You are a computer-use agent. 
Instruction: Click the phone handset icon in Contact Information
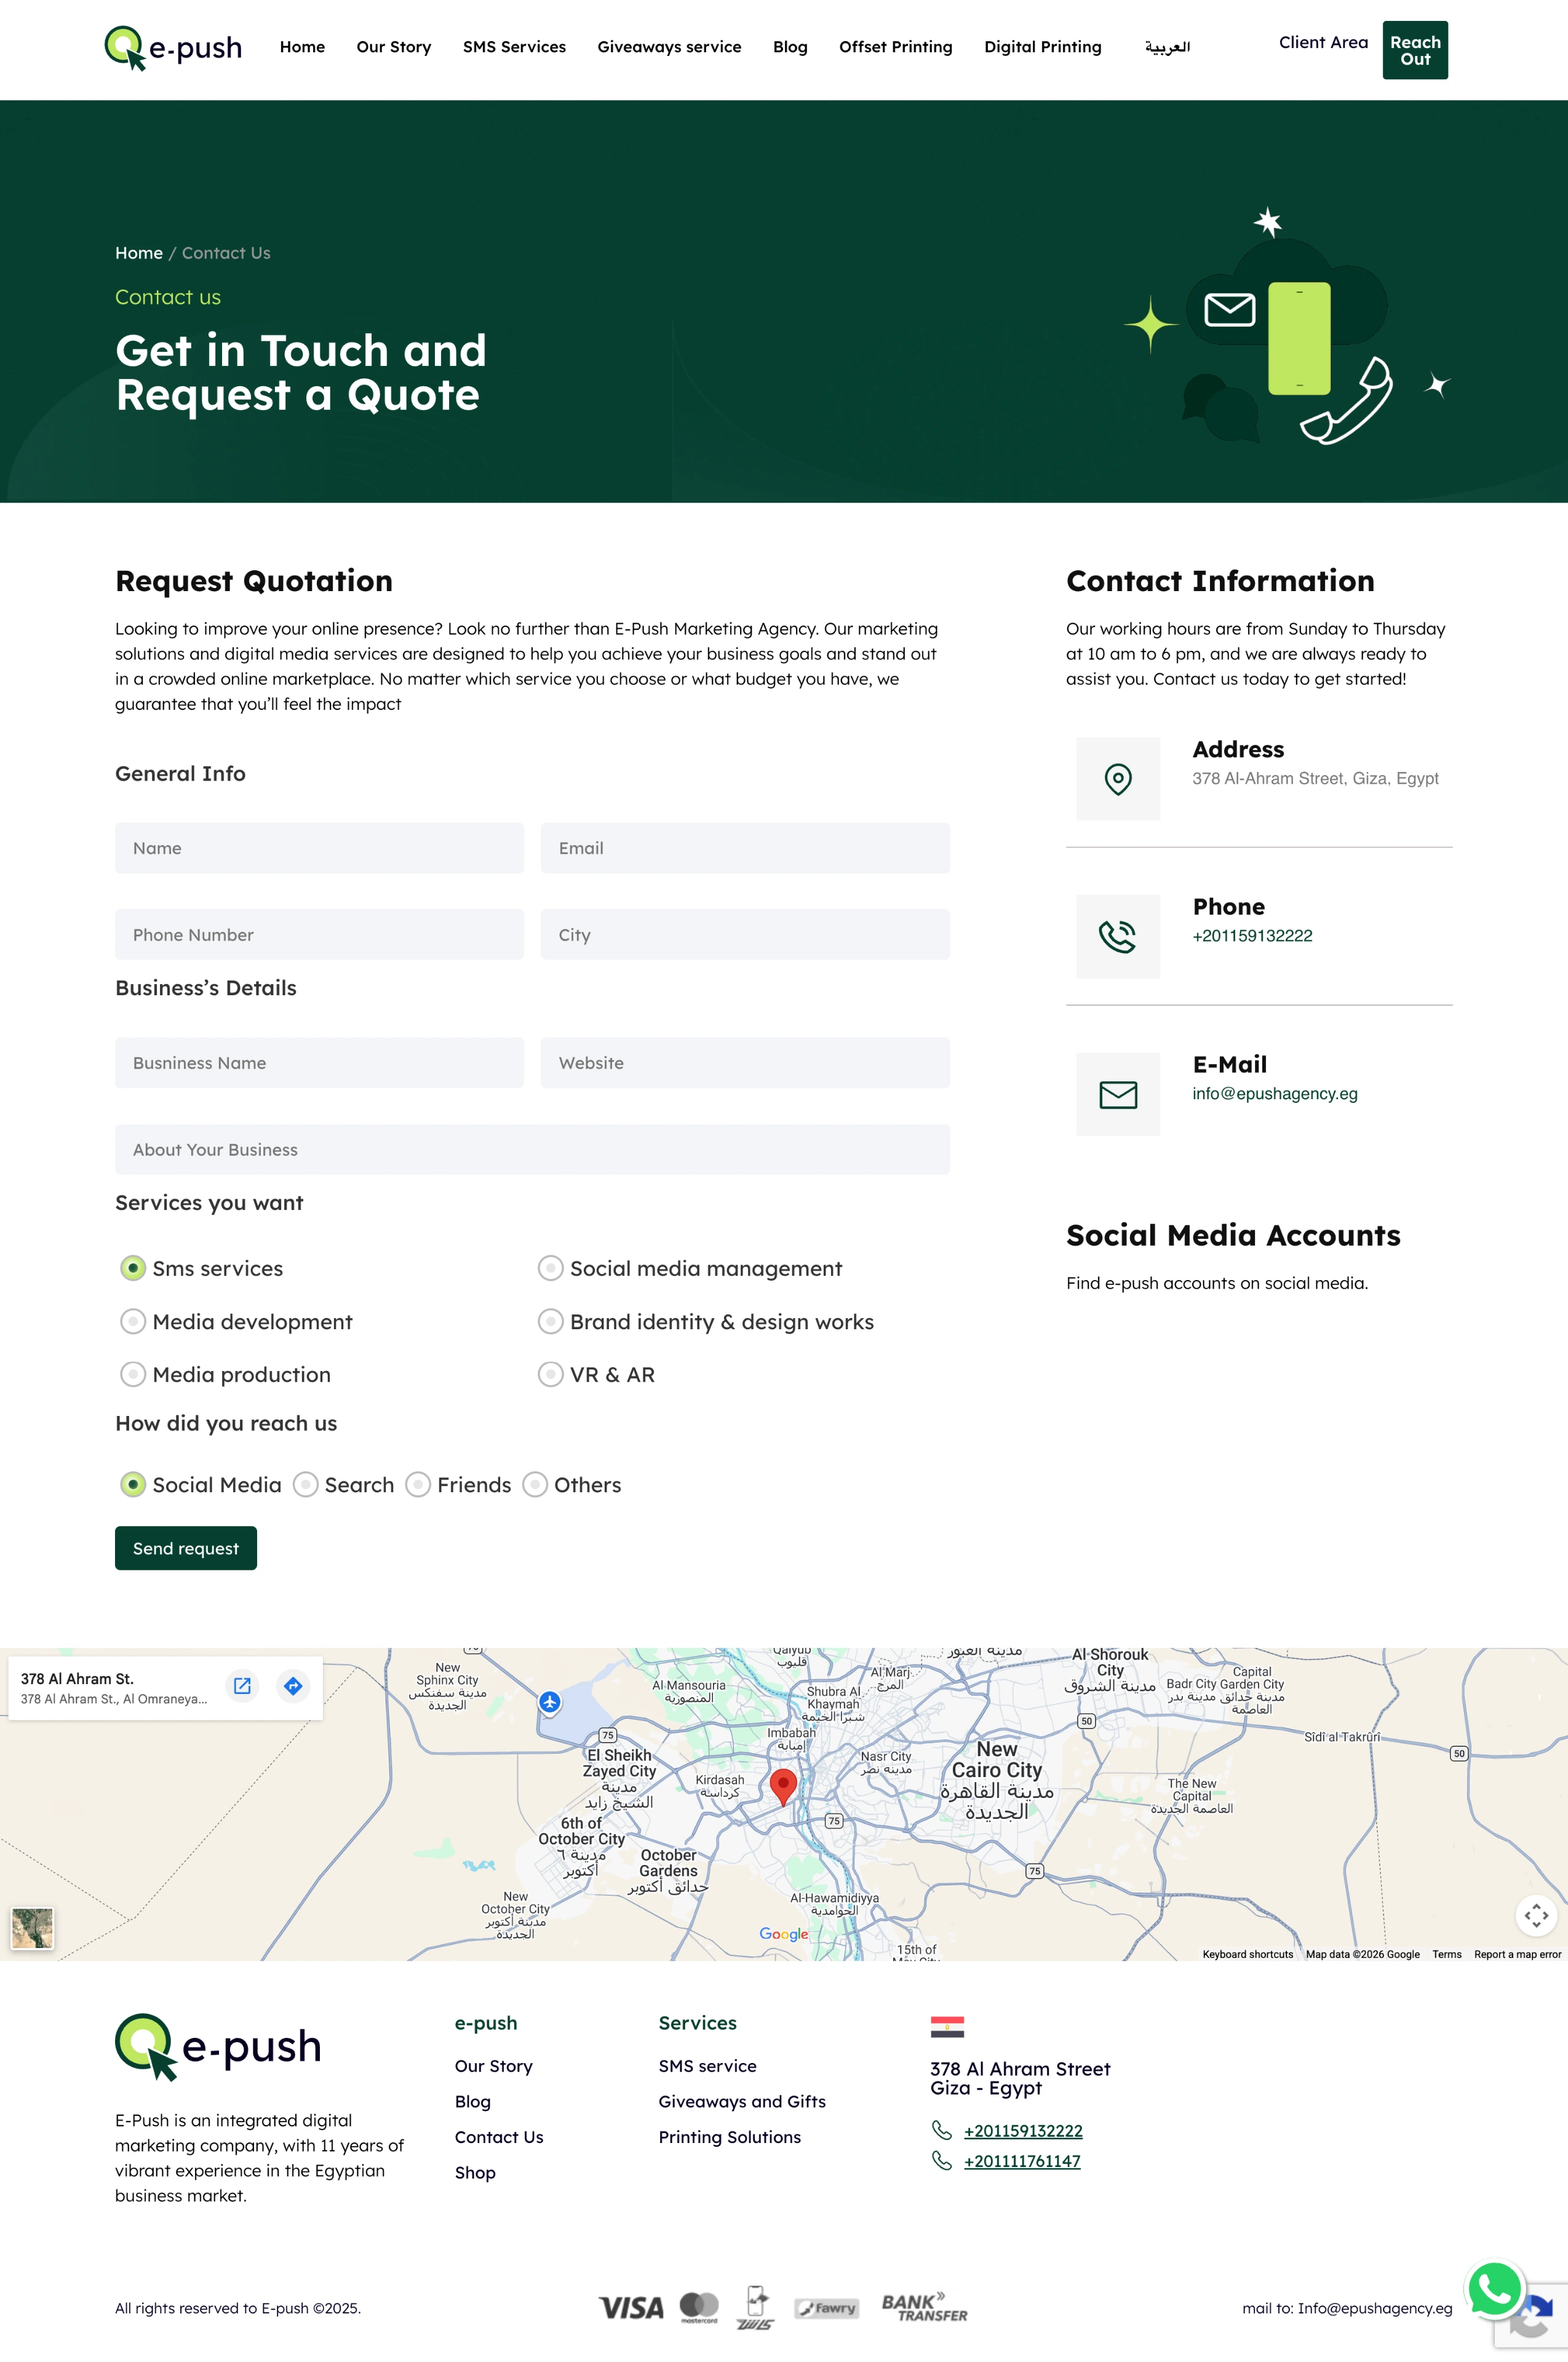(x=1117, y=936)
